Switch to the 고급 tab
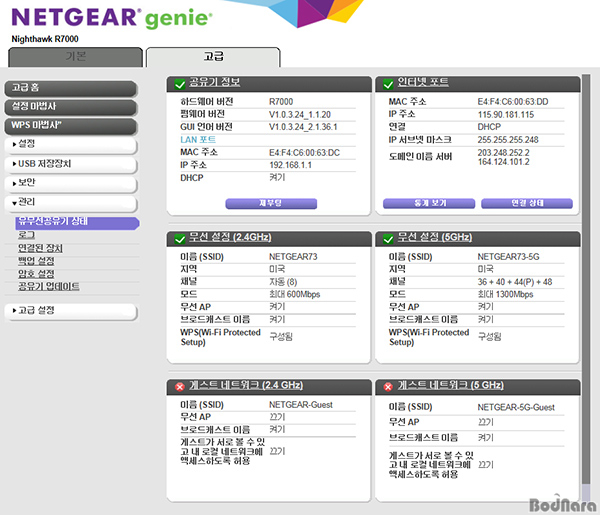The image size is (600, 515). point(213,57)
